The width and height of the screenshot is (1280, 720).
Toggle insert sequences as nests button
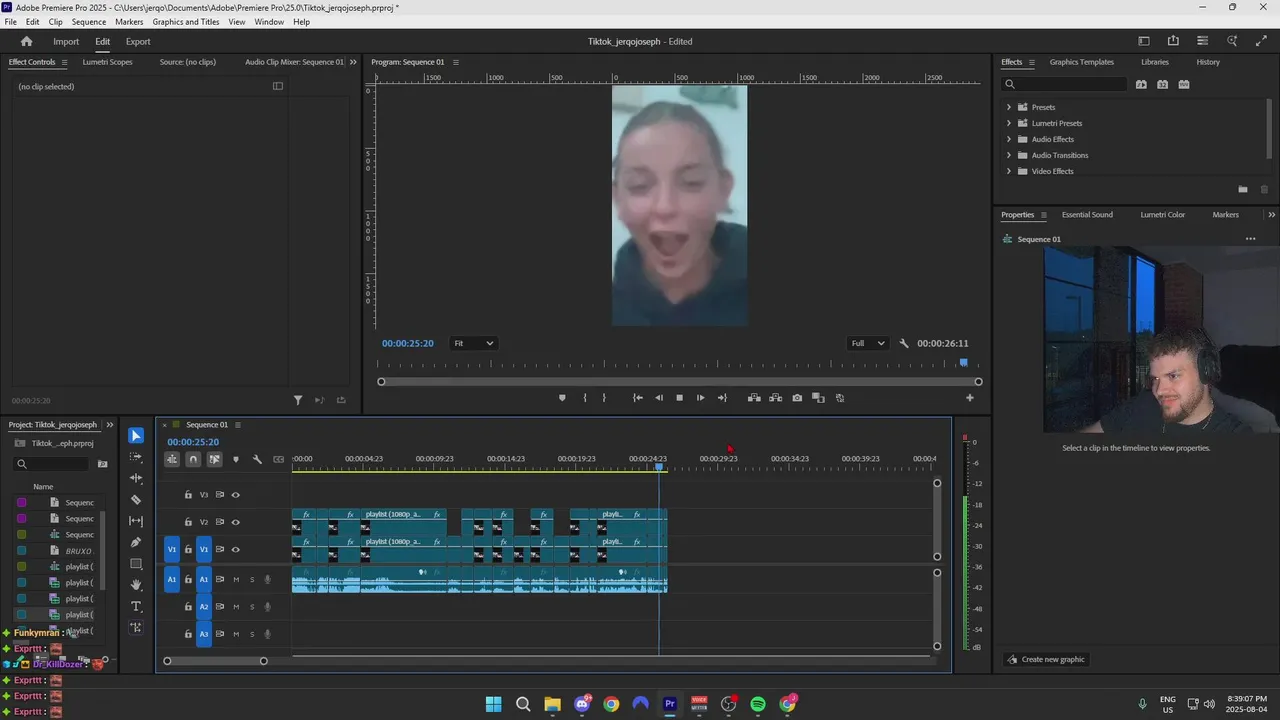point(172,460)
